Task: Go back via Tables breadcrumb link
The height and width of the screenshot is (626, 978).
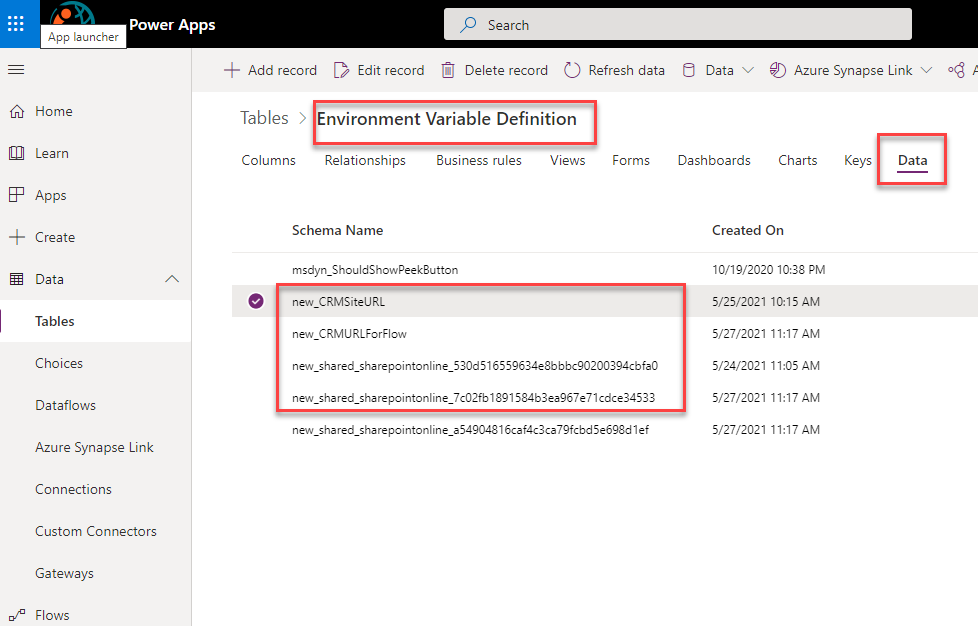Action: click(264, 118)
